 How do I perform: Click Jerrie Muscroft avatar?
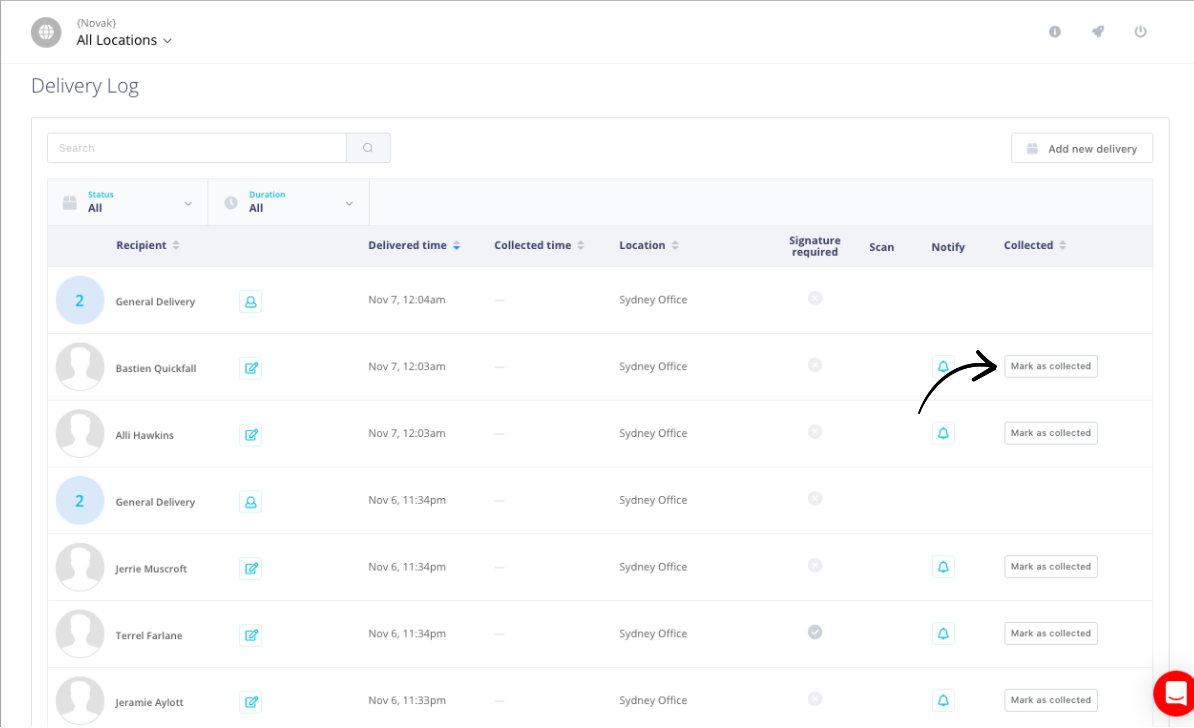(x=80, y=567)
